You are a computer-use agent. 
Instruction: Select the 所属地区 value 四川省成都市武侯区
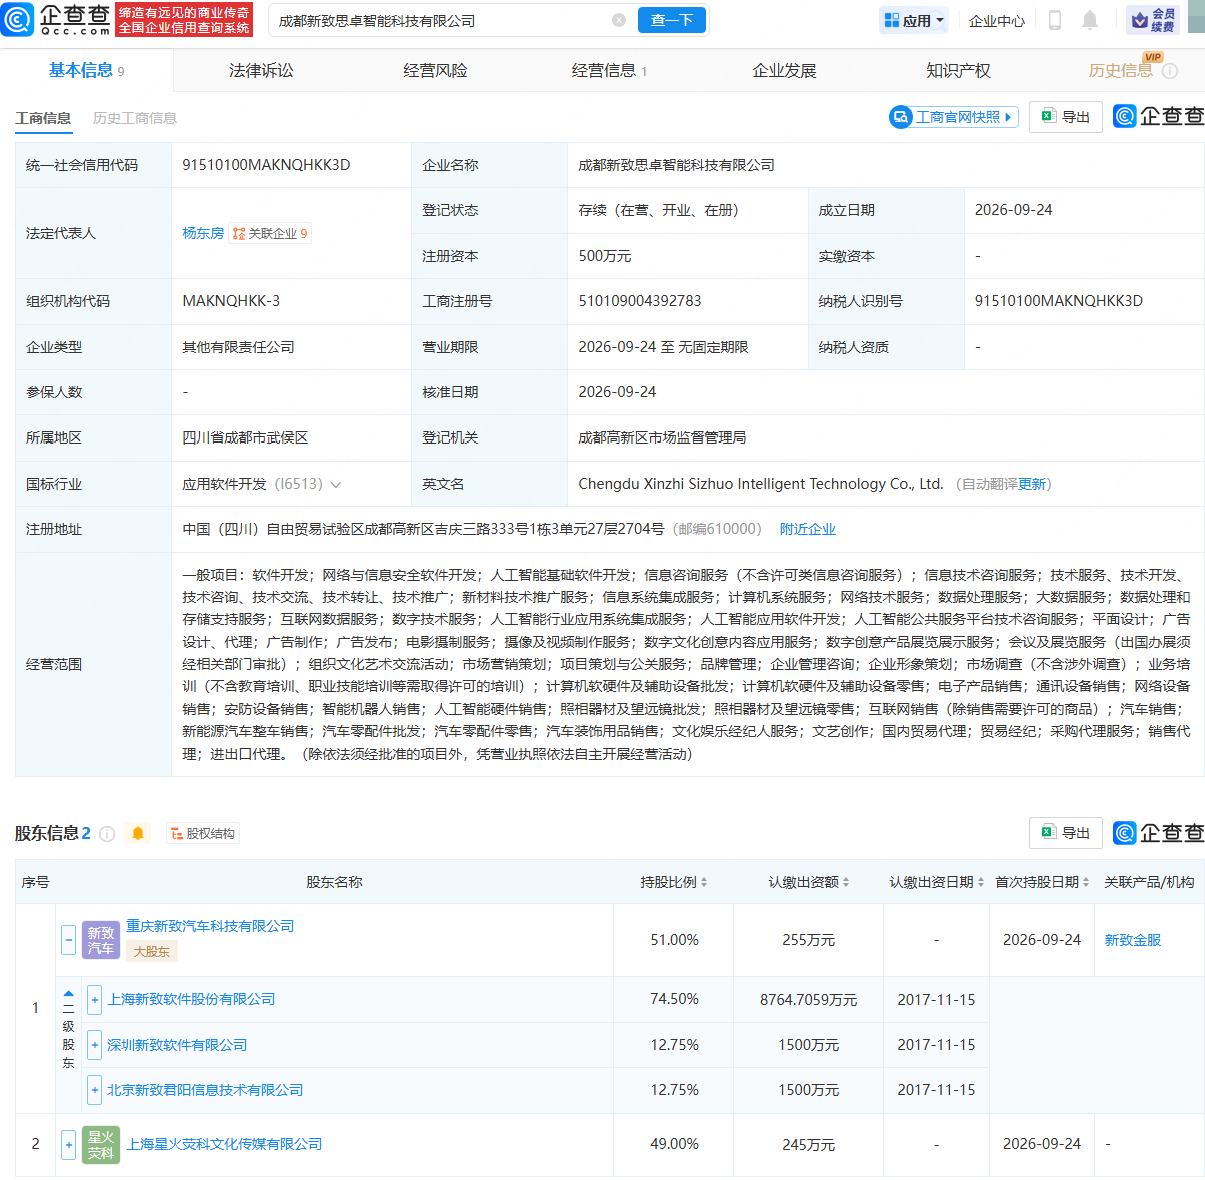pos(245,438)
